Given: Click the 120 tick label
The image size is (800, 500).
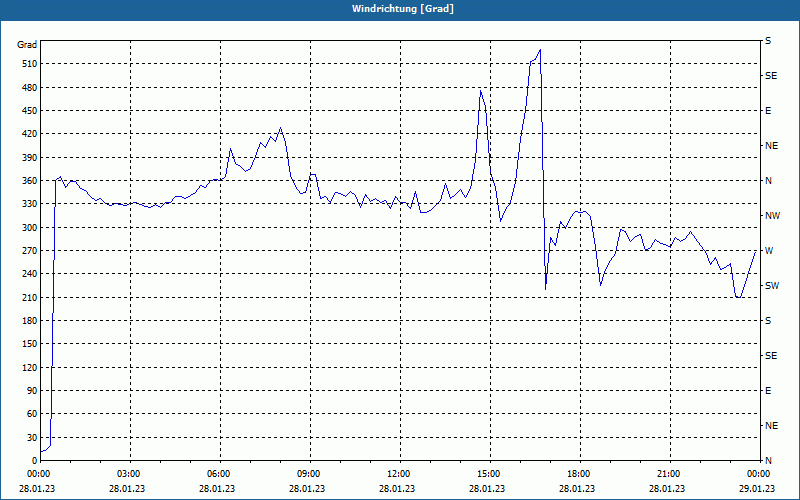Looking at the screenshot, I should [30, 367].
